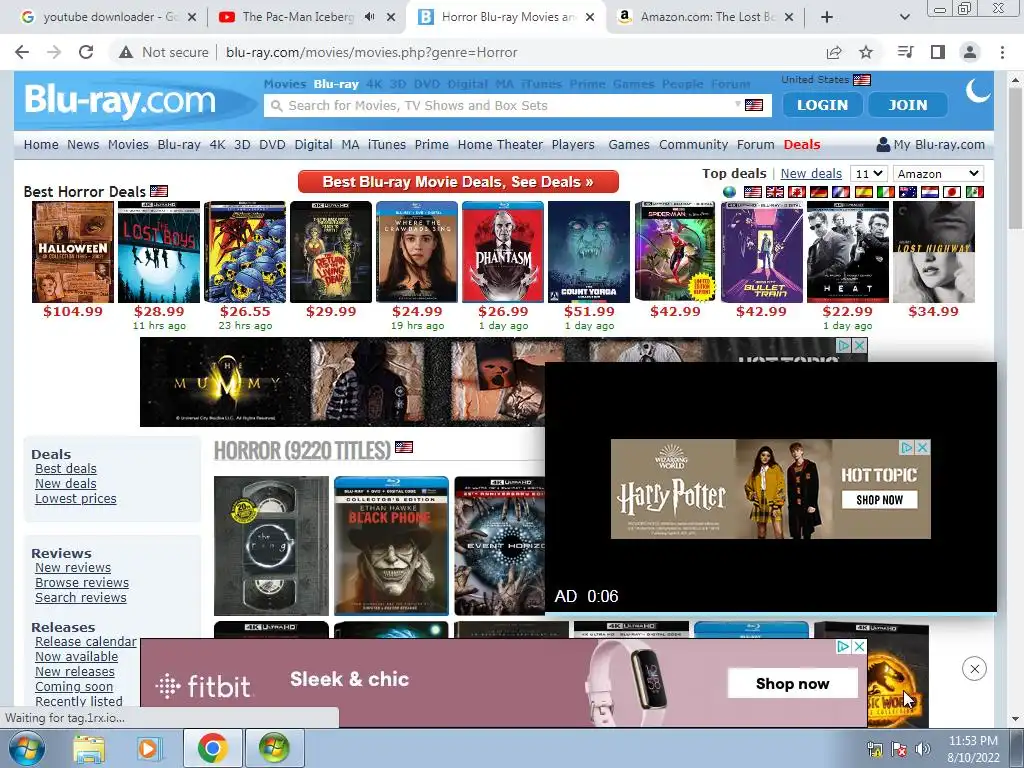The image size is (1024, 768).
Task: Open a new browser tab
Action: point(827,17)
